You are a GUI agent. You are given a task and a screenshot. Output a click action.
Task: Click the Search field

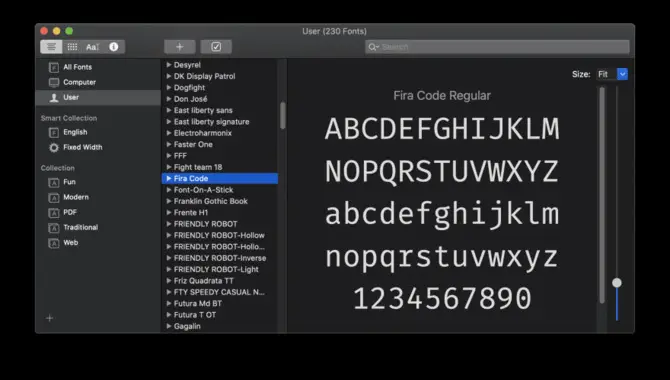pyautogui.click(x=497, y=47)
